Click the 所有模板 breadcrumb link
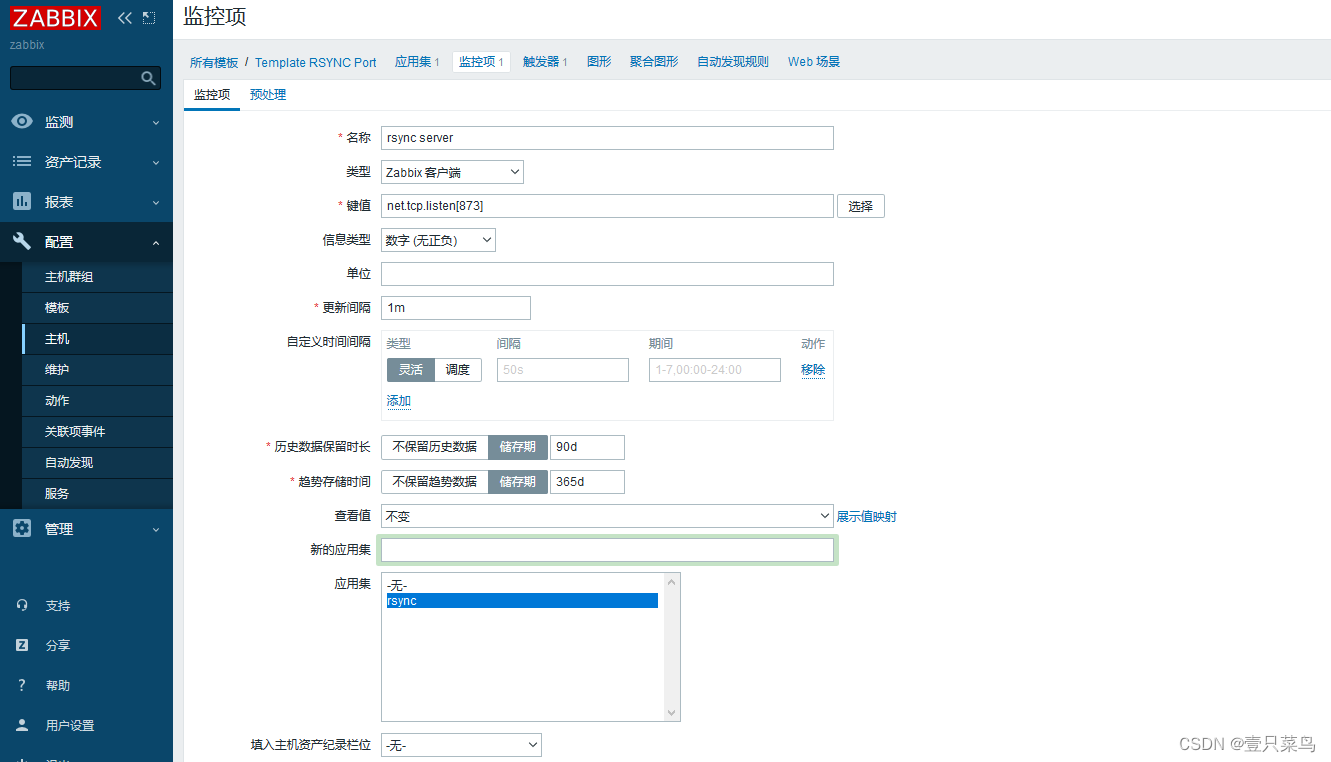 click(x=214, y=62)
